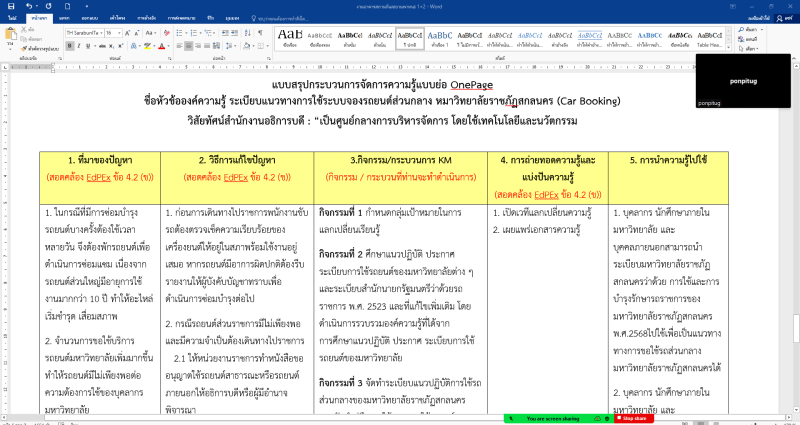The width and height of the screenshot is (800, 425).
Task: Open the File tab
Action: pos(13,18)
